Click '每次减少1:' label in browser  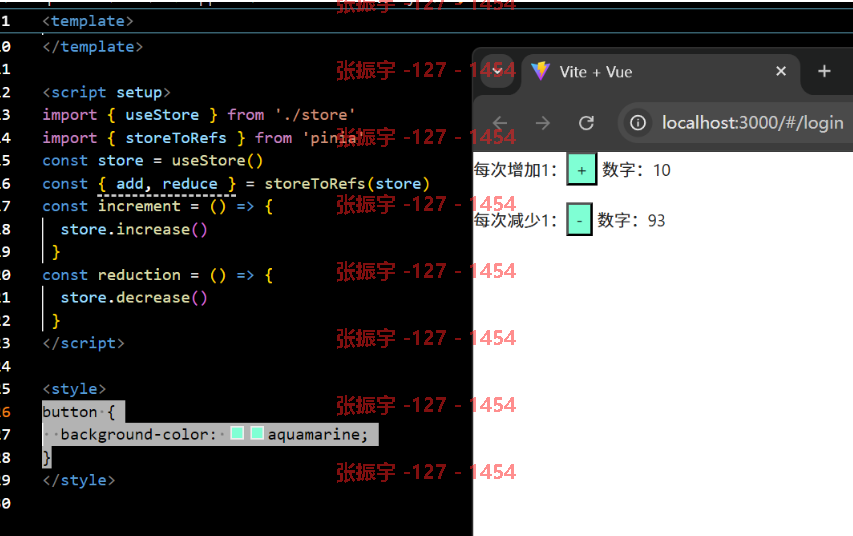point(515,220)
